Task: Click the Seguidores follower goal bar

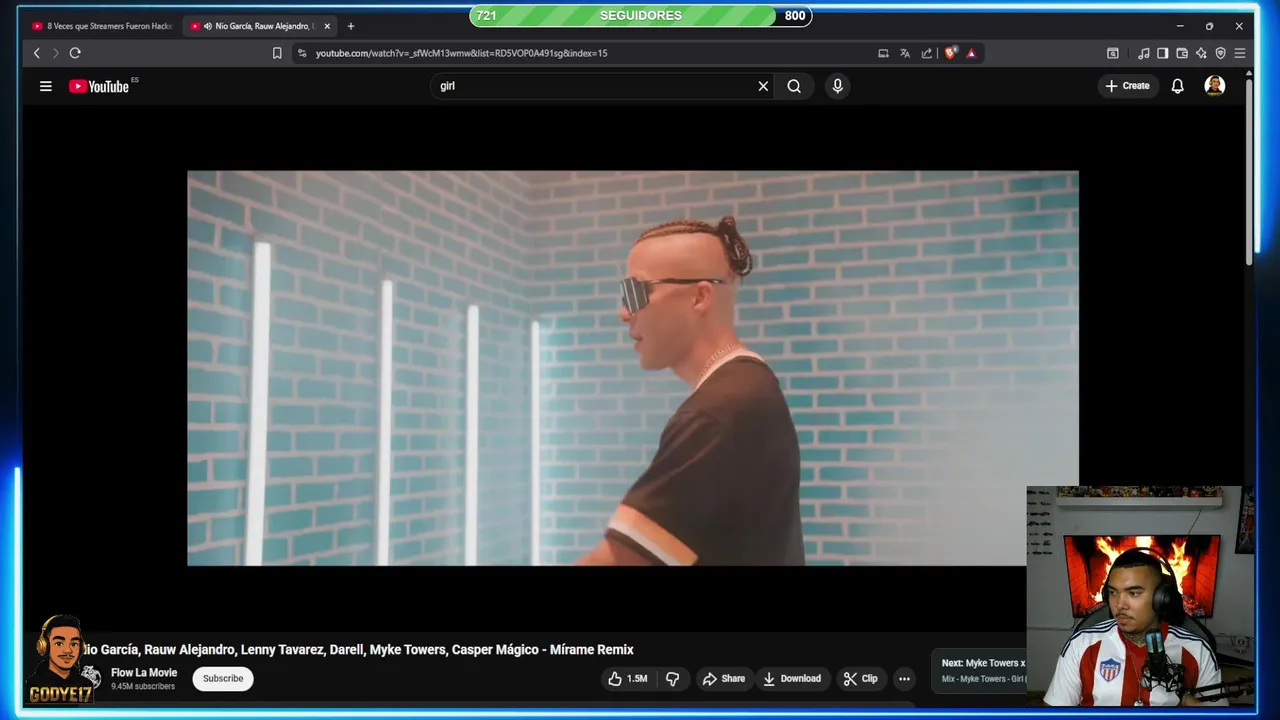Action: 640,16
